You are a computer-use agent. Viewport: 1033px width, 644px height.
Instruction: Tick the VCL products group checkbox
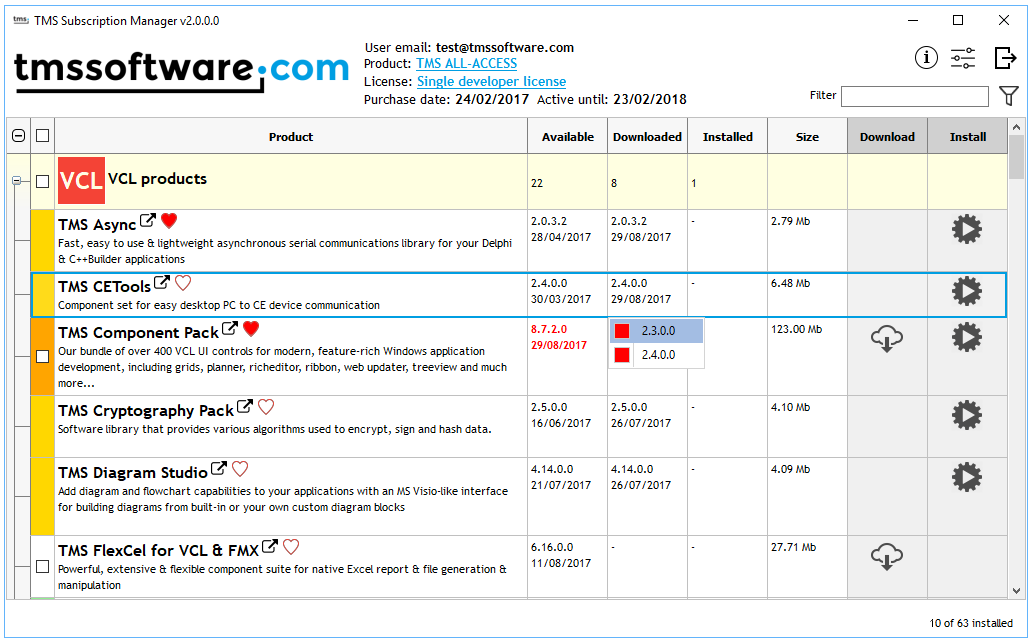[42, 181]
